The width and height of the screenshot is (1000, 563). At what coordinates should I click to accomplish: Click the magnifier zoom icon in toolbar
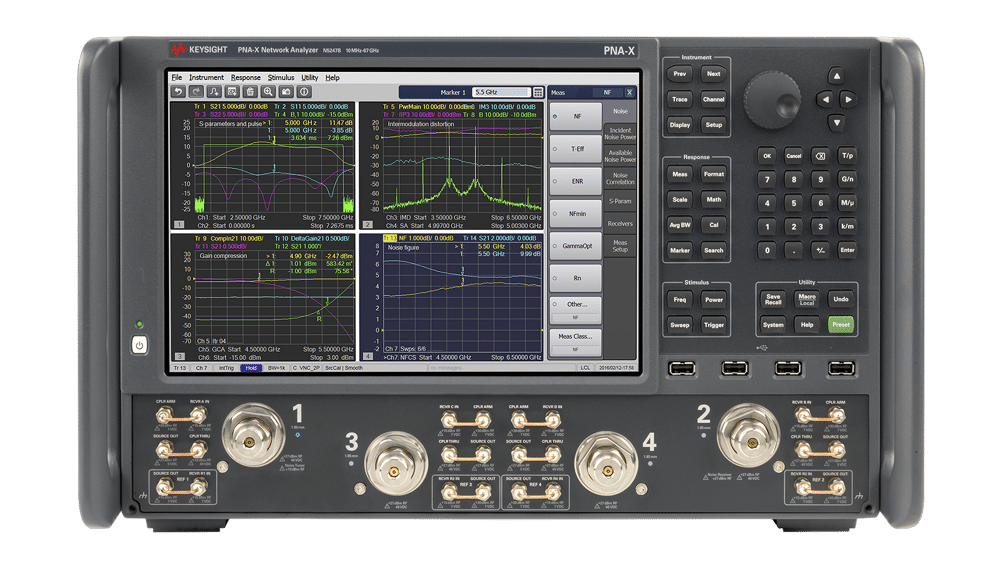click(x=268, y=92)
